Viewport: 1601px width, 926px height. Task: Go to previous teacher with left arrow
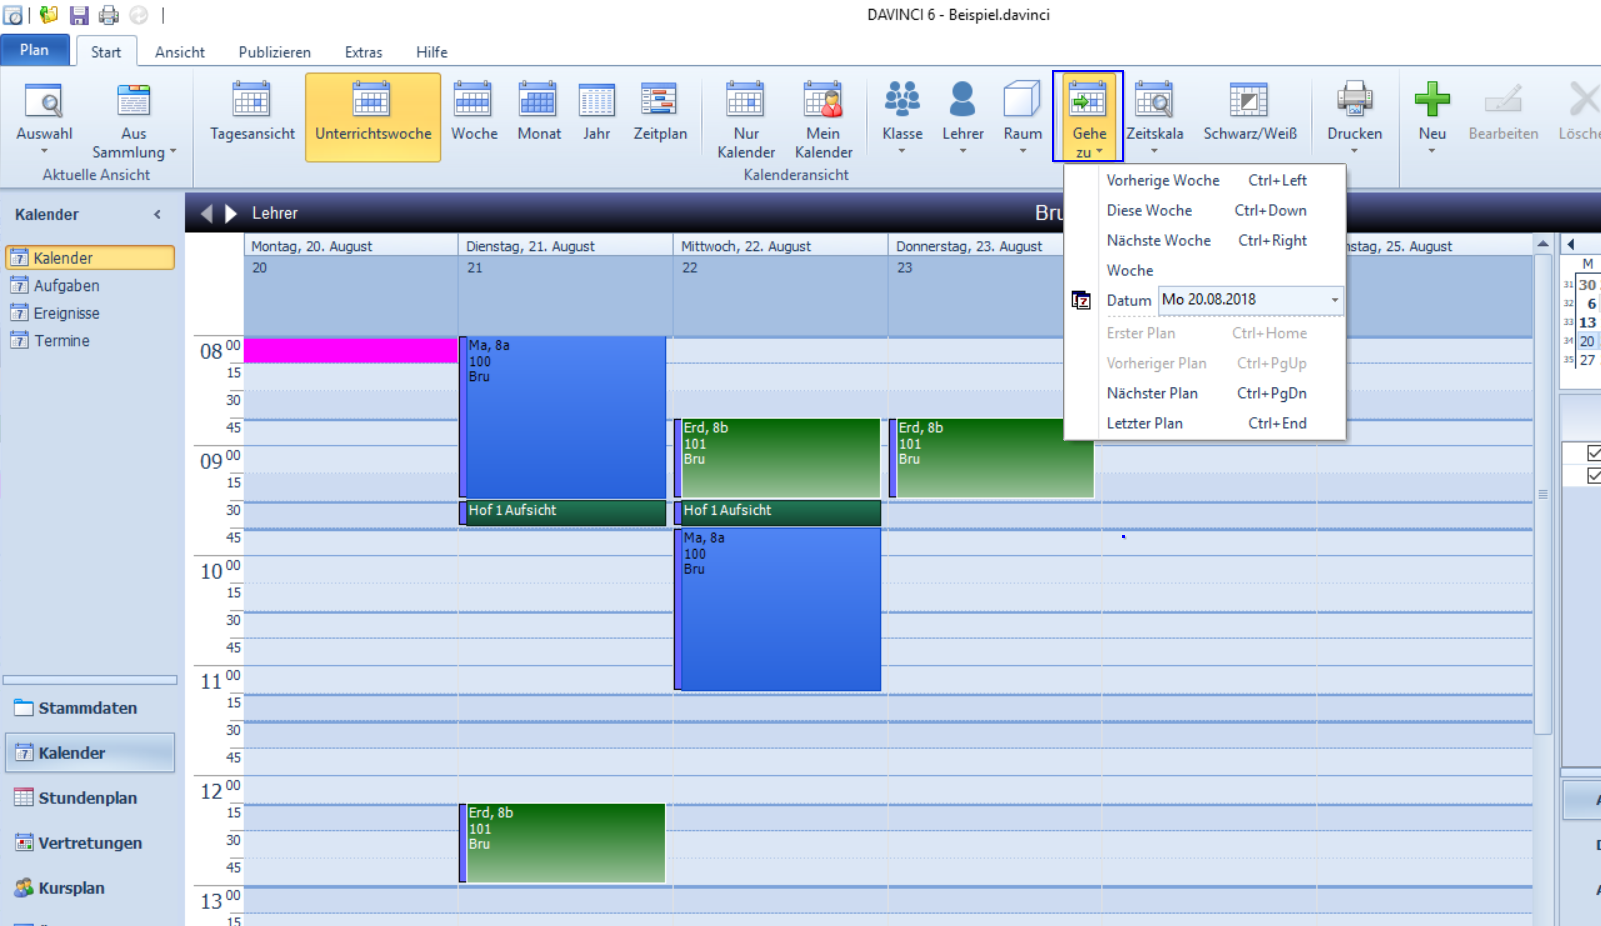[x=207, y=213]
